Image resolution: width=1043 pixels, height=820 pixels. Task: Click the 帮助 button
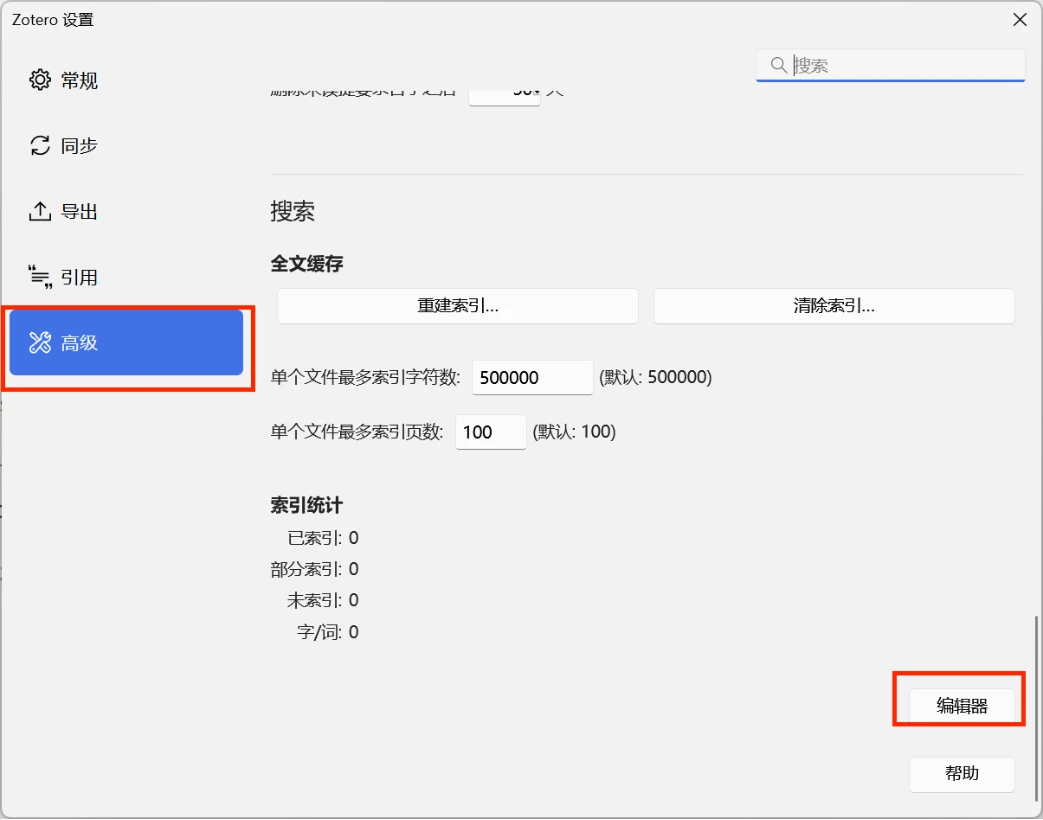[962, 773]
